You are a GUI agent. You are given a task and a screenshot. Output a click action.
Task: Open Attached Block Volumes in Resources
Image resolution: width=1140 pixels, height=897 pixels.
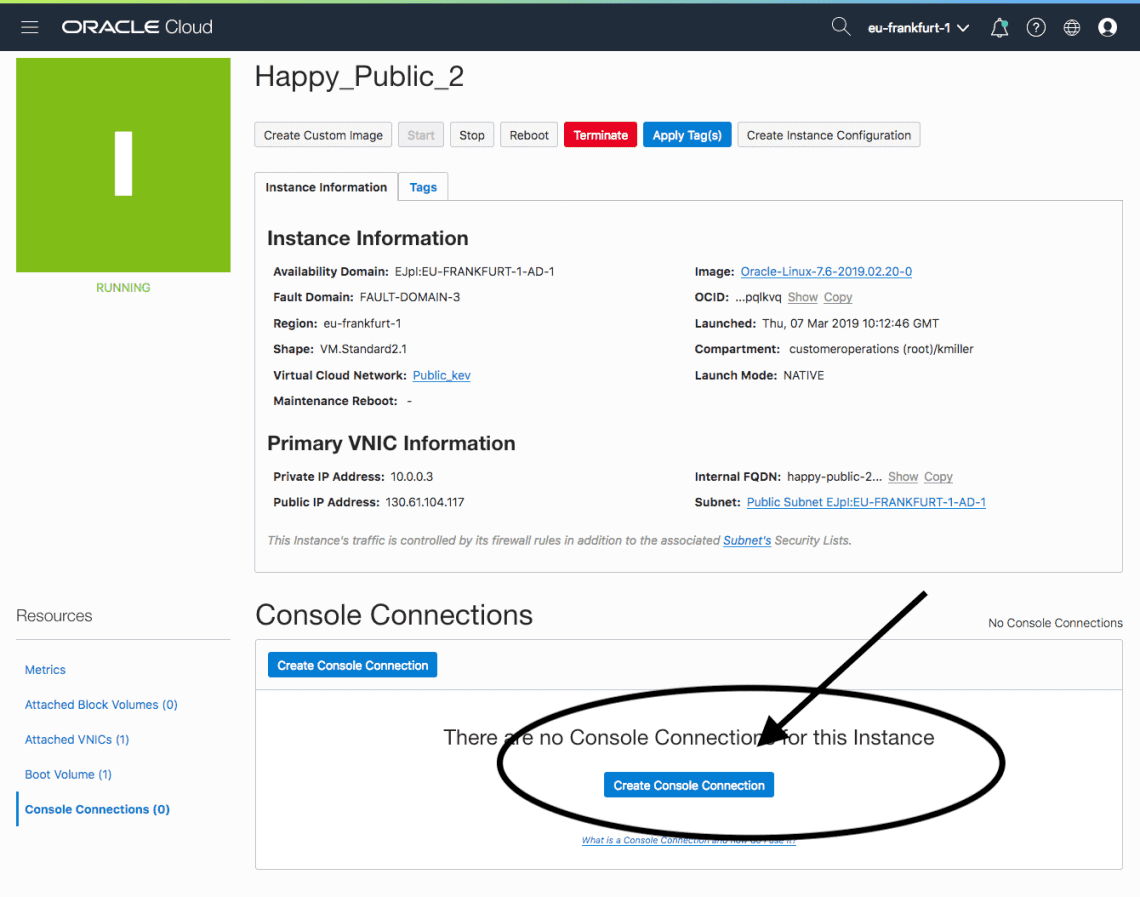click(x=101, y=705)
